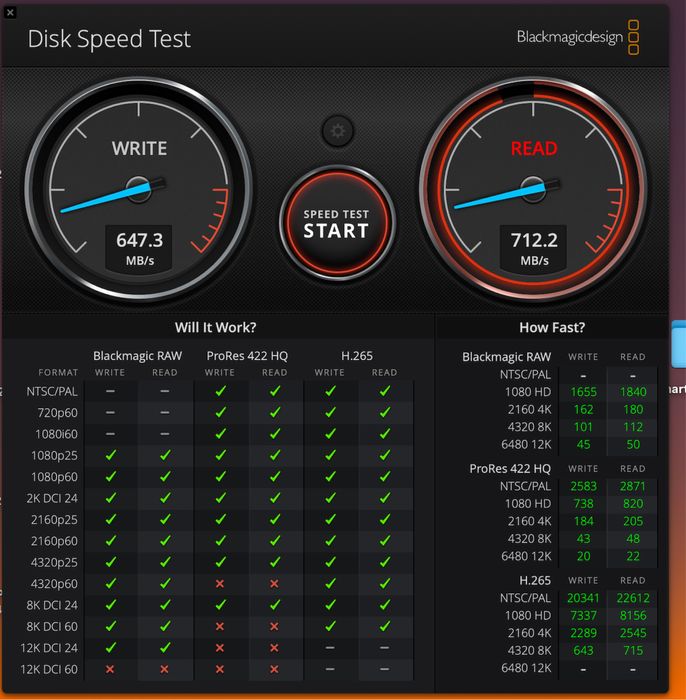Click the 12K DCI 60 format row label
Screen dimensions: 686x700
tap(49, 670)
